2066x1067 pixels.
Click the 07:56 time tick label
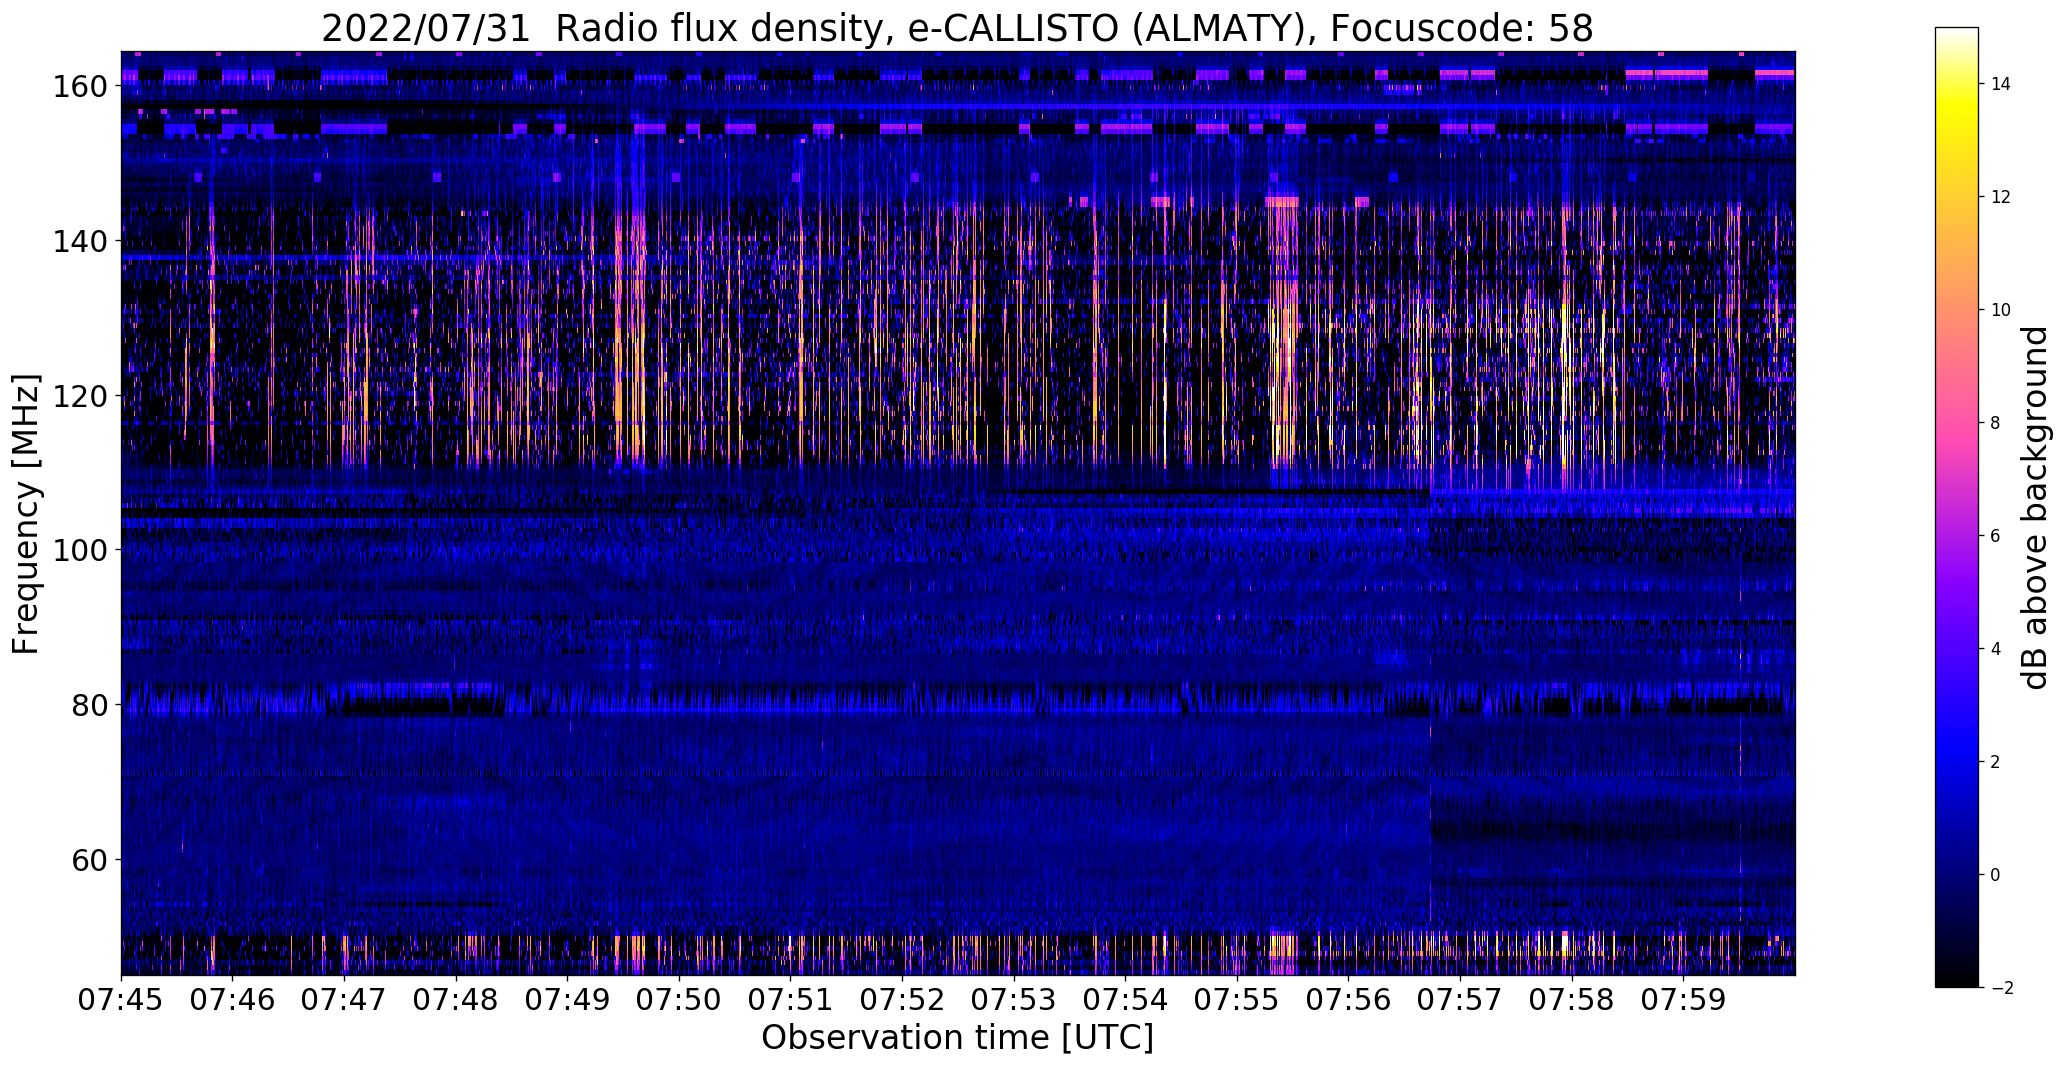[x=1349, y=1001]
